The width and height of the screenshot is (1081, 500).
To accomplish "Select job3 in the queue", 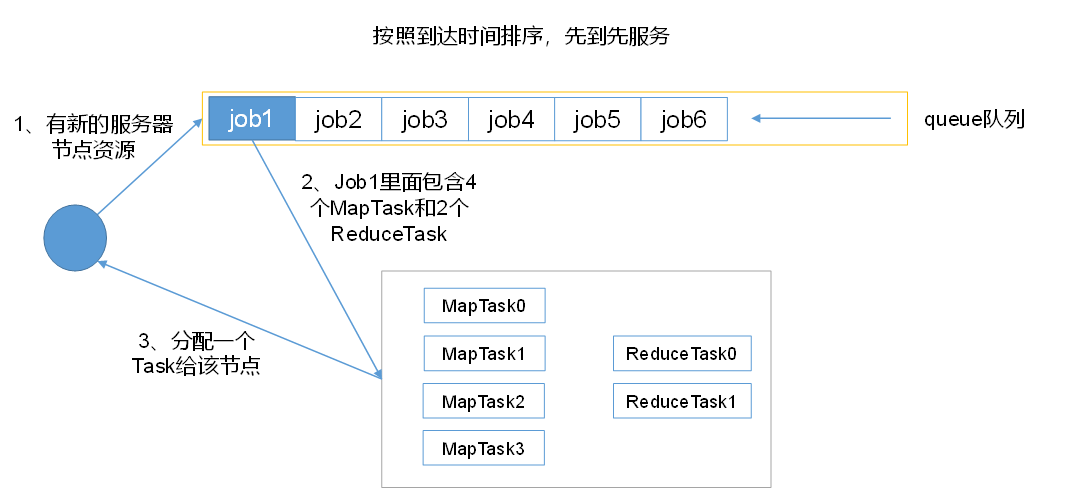I will (x=425, y=119).
